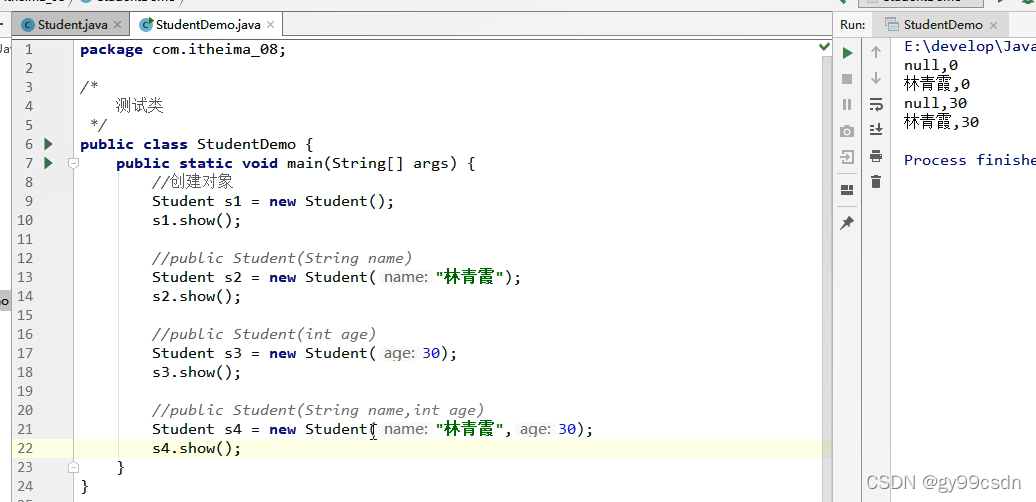Close the Student.java tab
The image size is (1036, 502).
[118, 25]
